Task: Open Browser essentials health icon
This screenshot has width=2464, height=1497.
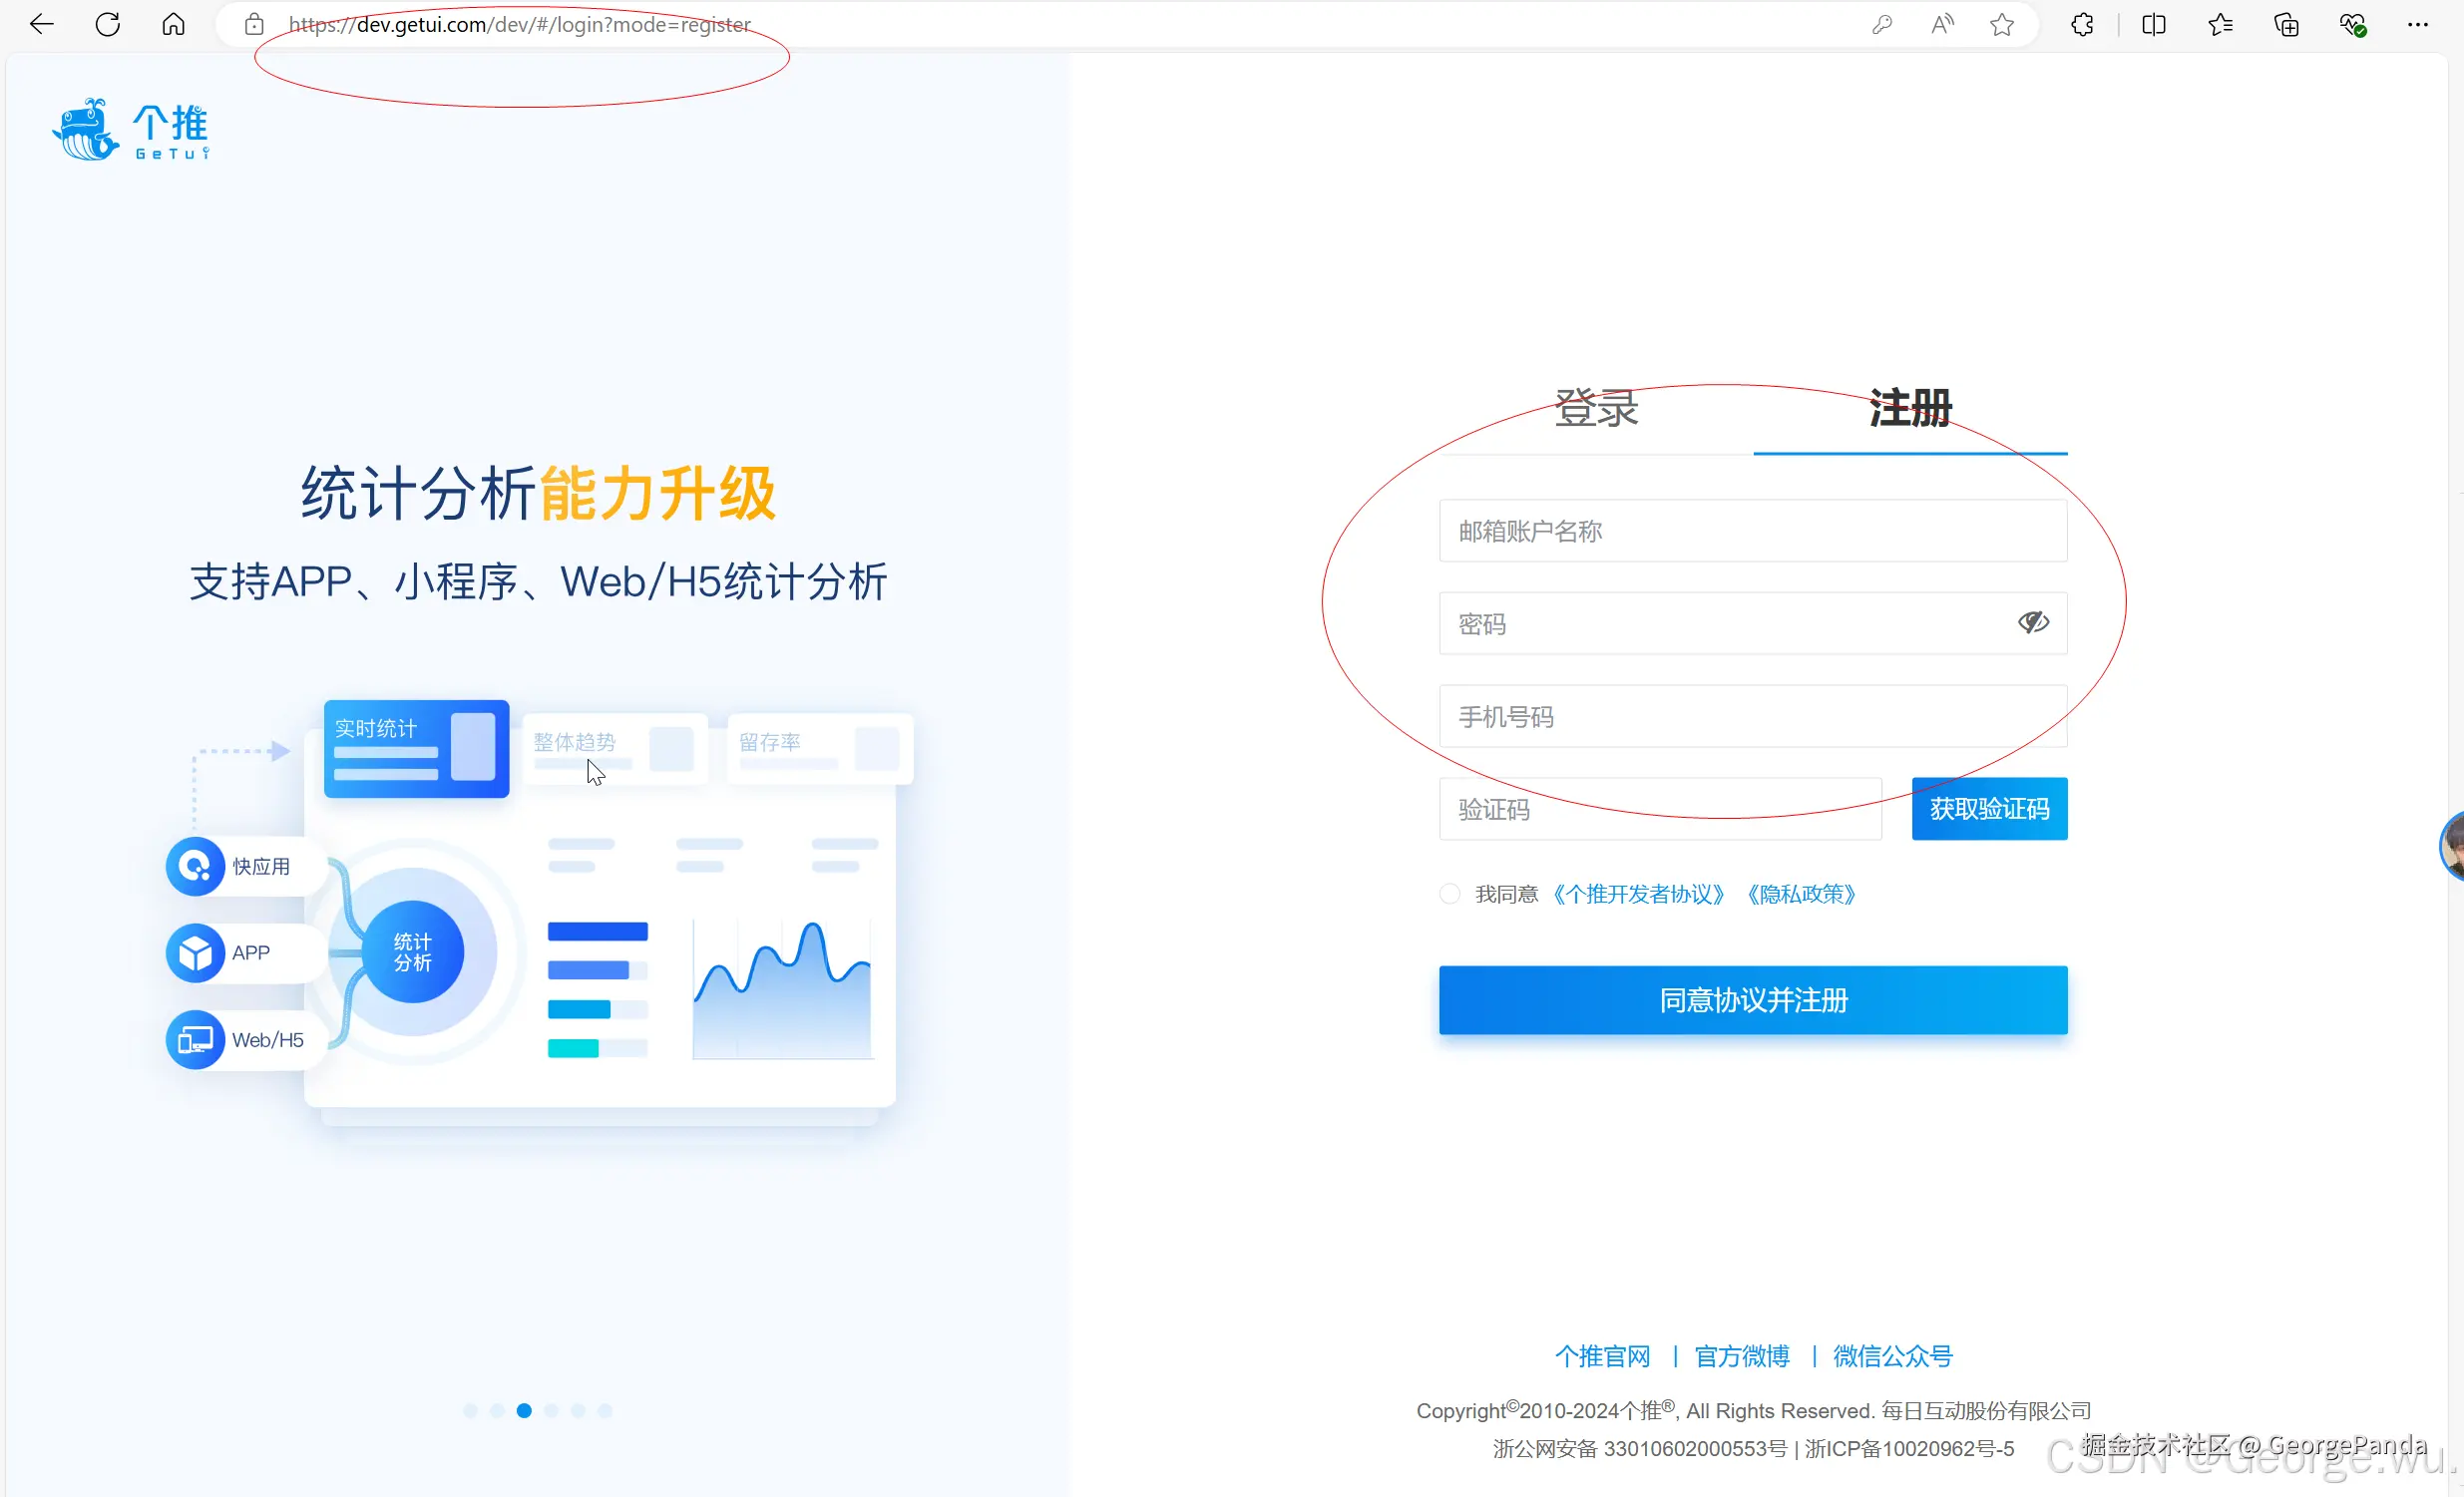Action: tap(2354, 24)
